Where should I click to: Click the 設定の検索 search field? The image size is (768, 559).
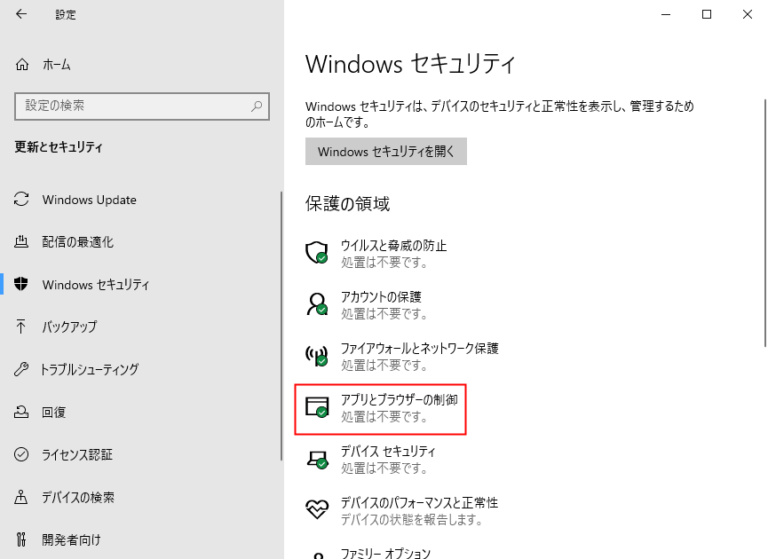(x=142, y=106)
